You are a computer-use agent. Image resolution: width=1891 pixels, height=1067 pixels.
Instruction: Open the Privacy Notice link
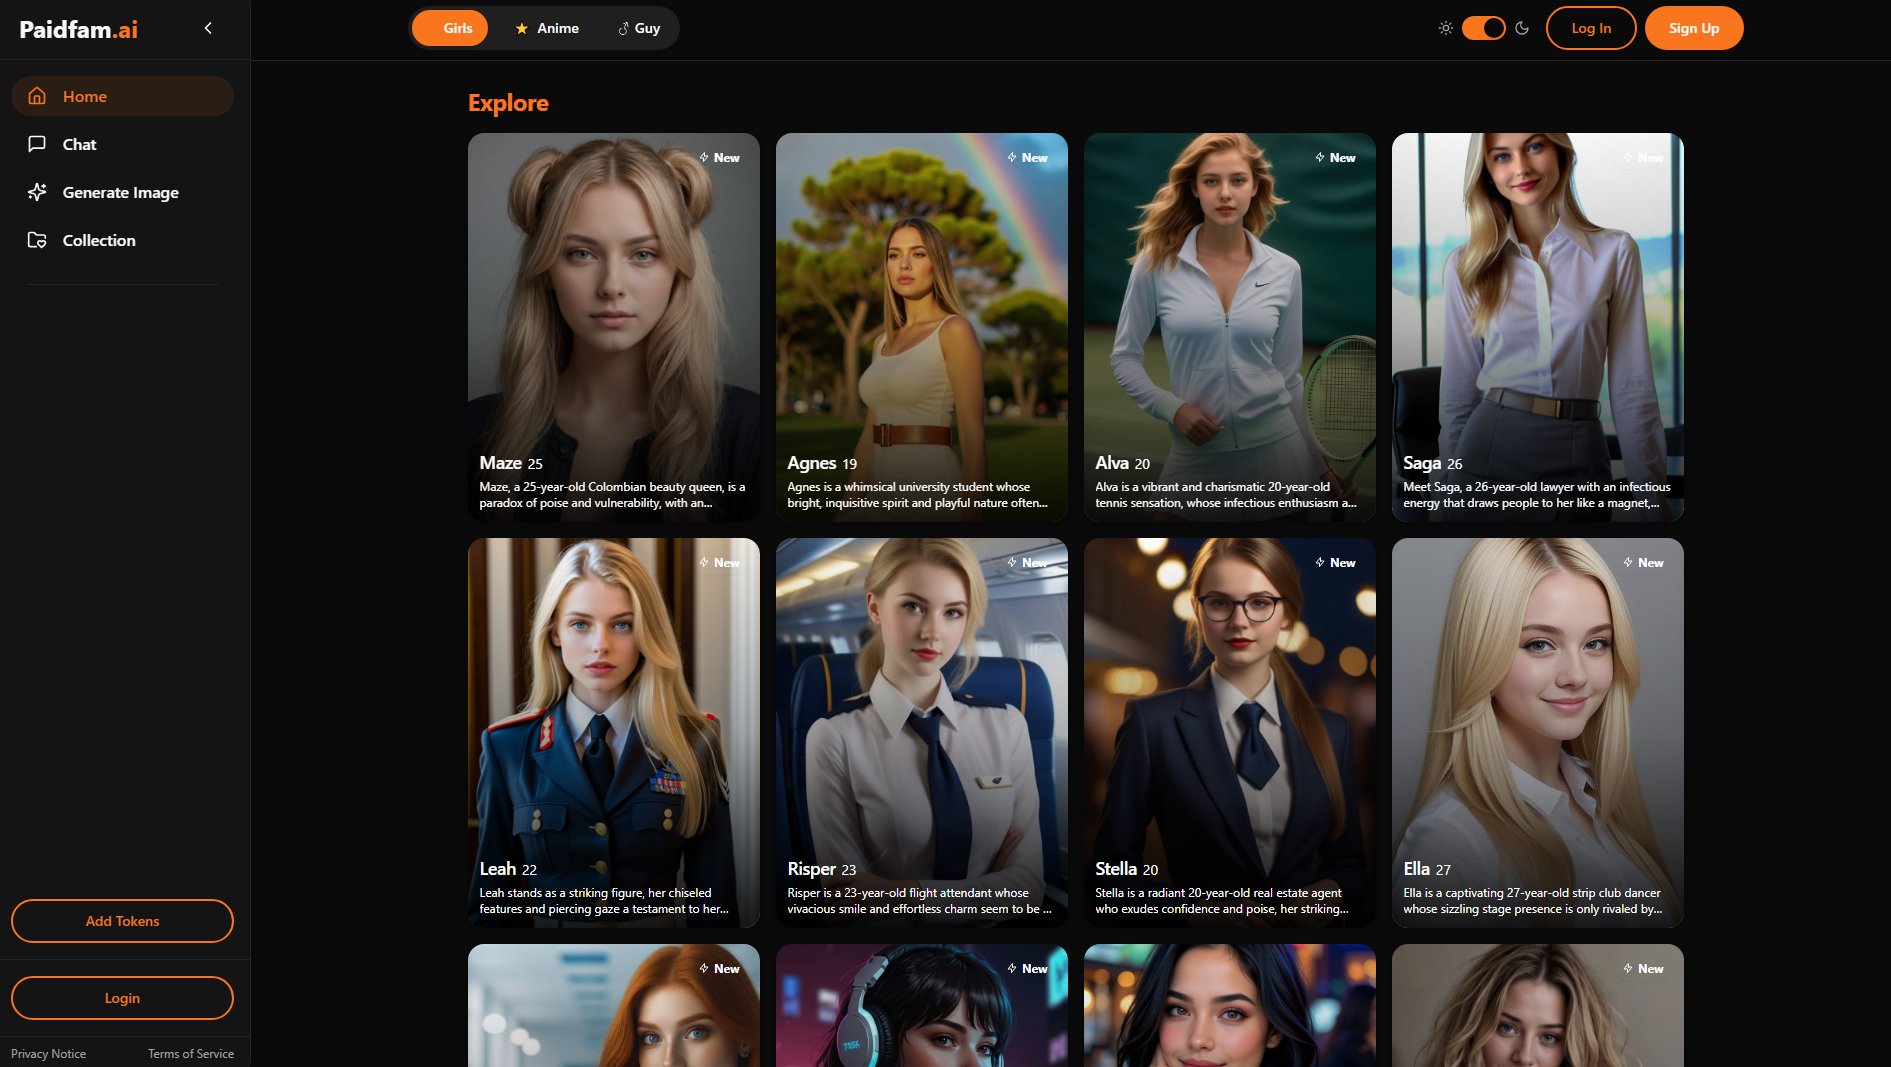click(x=48, y=1054)
